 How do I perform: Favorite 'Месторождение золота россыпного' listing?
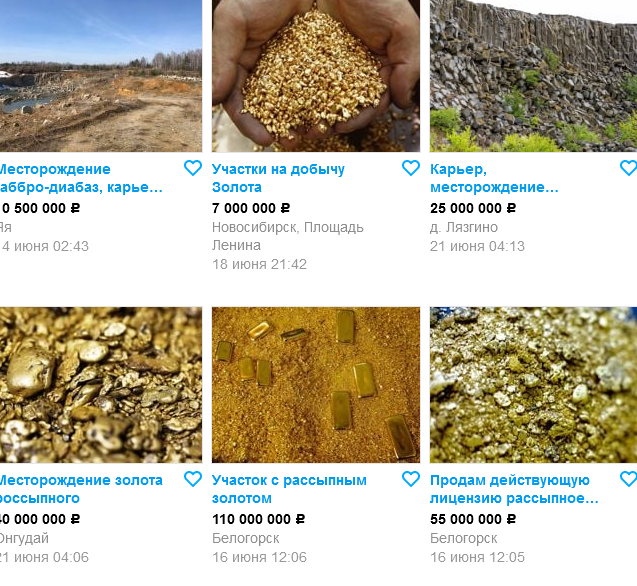point(193,479)
